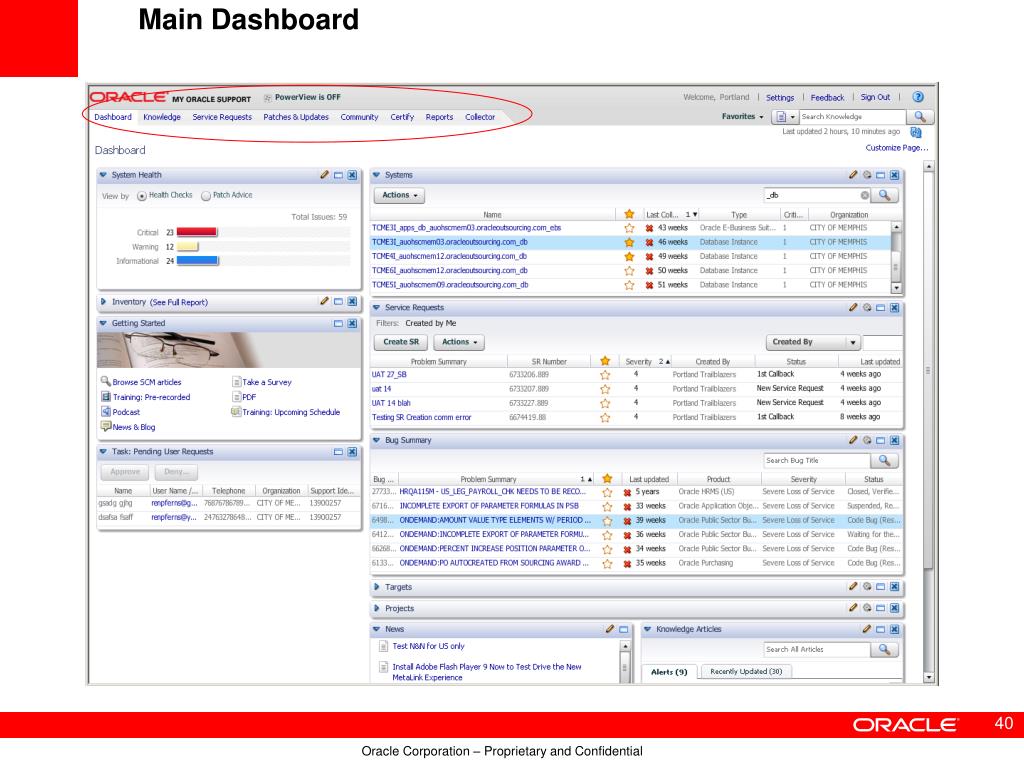Expand the Targets panel
1024x768 pixels.
[x=376, y=587]
